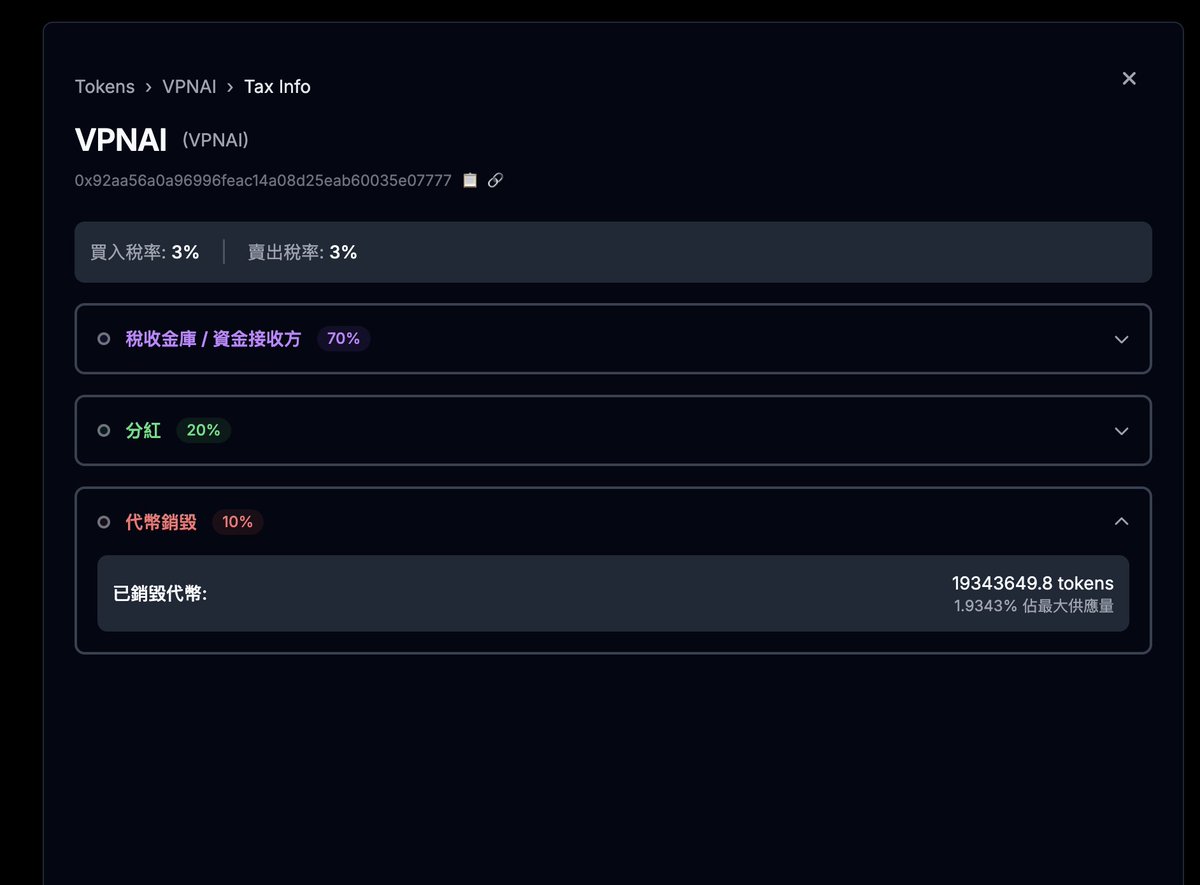Click the 代幣銷毀 heading

pos(161,522)
